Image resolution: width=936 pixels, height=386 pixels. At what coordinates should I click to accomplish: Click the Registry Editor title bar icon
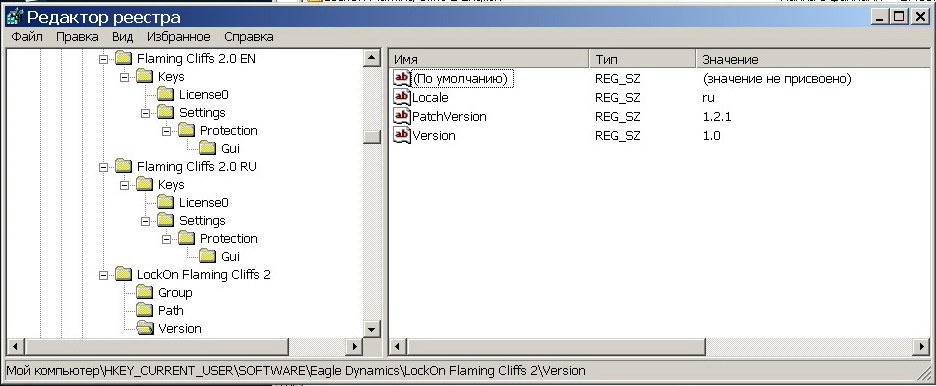click(14, 17)
